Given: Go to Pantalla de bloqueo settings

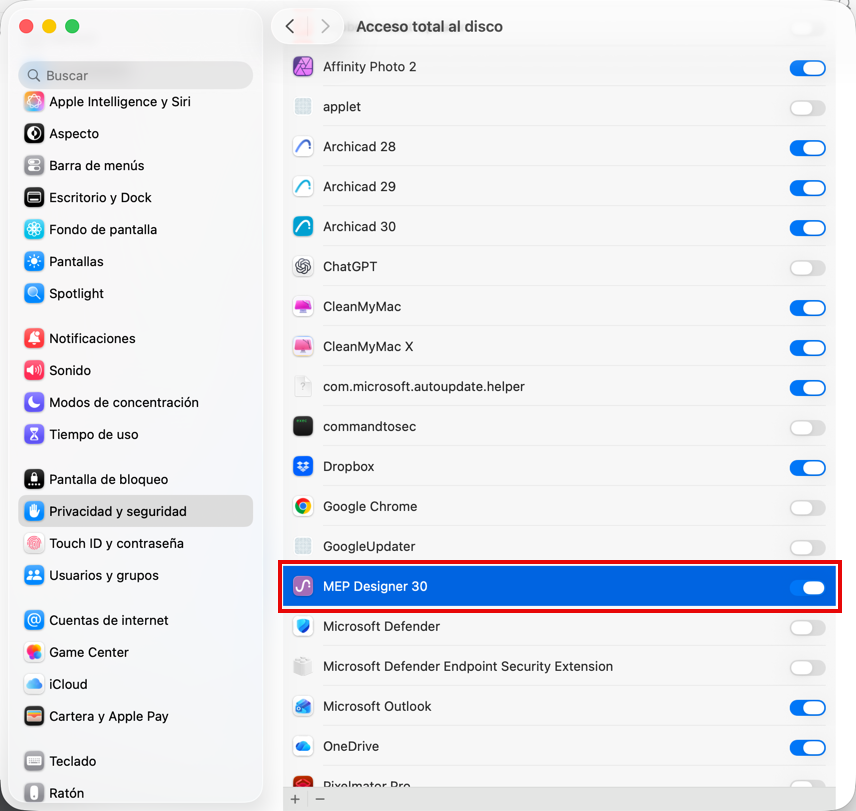Looking at the screenshot, I should [135, 479].
